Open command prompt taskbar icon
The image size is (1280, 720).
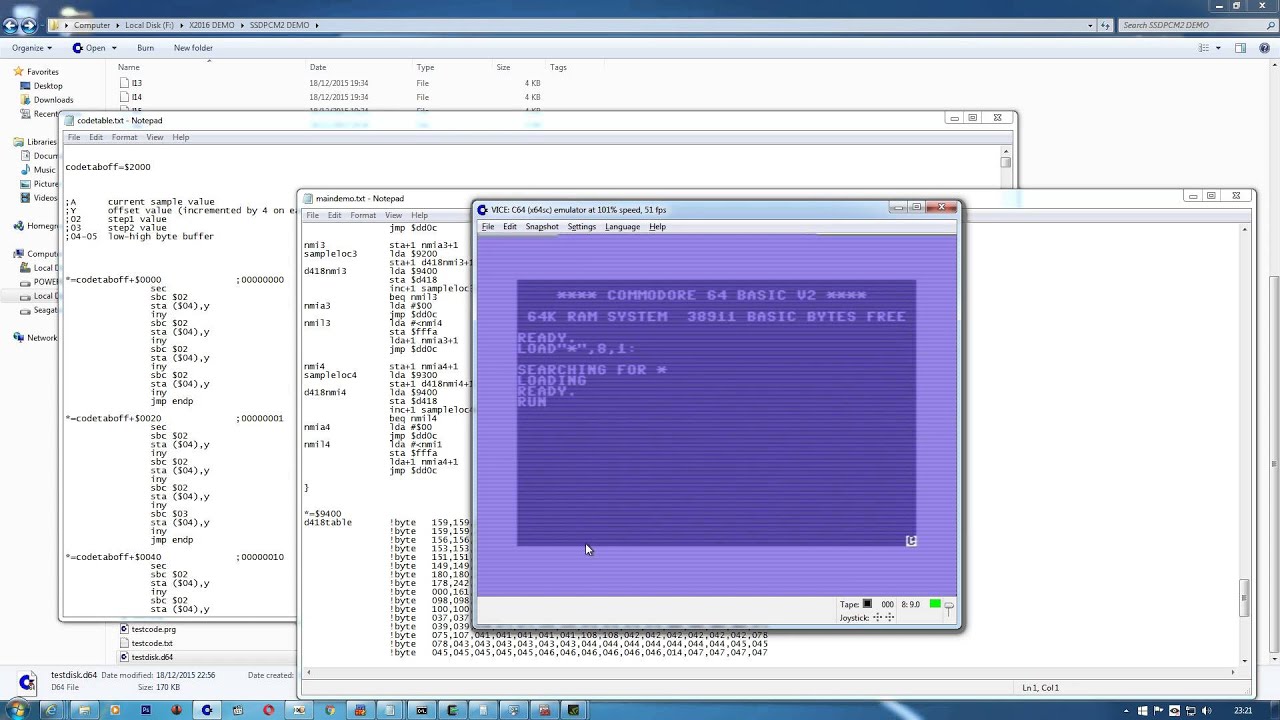(421, 710)
